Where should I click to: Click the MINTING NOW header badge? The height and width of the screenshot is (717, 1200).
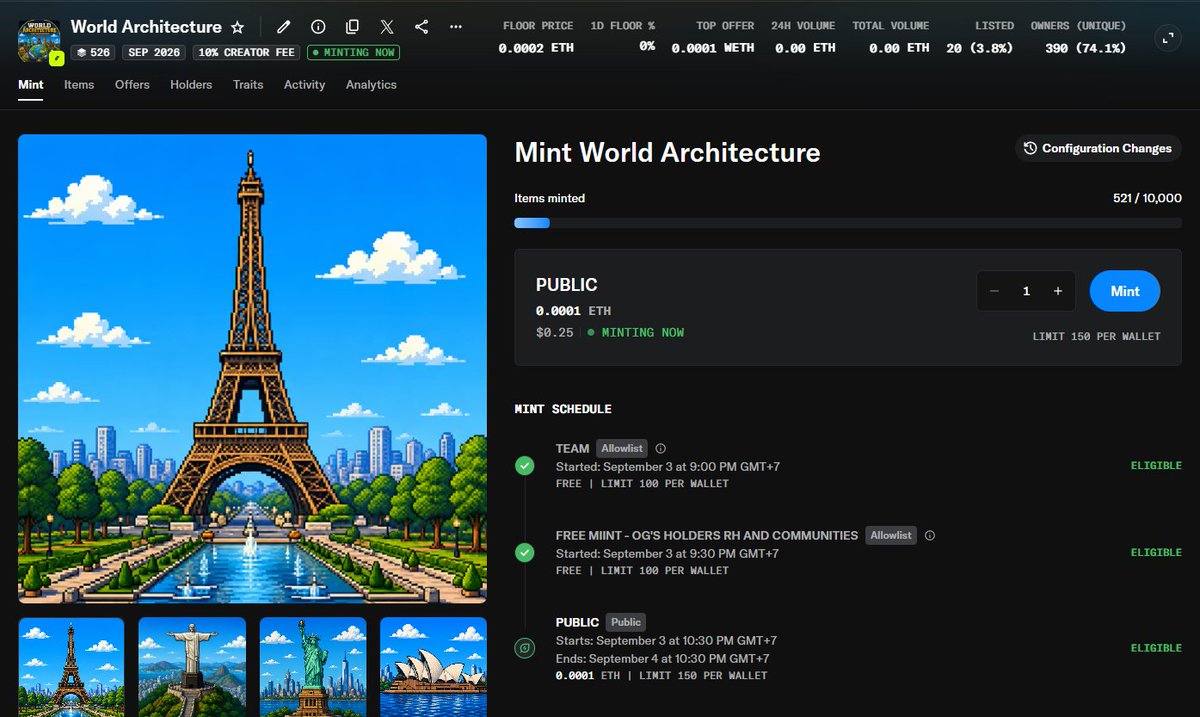coord(355,52)
